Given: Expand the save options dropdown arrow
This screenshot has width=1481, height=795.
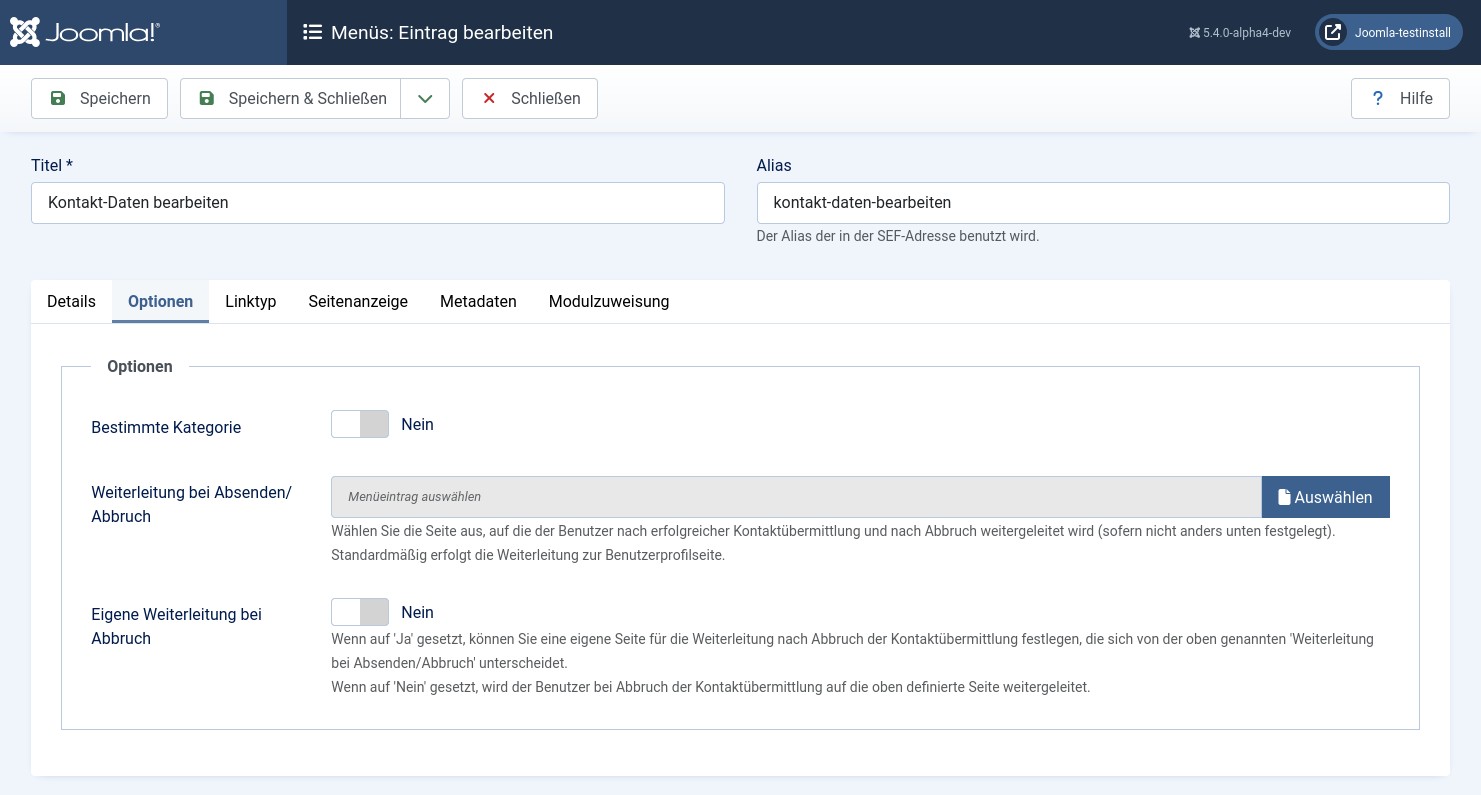Looking at the screenshot, I should (x=425, y=98).
